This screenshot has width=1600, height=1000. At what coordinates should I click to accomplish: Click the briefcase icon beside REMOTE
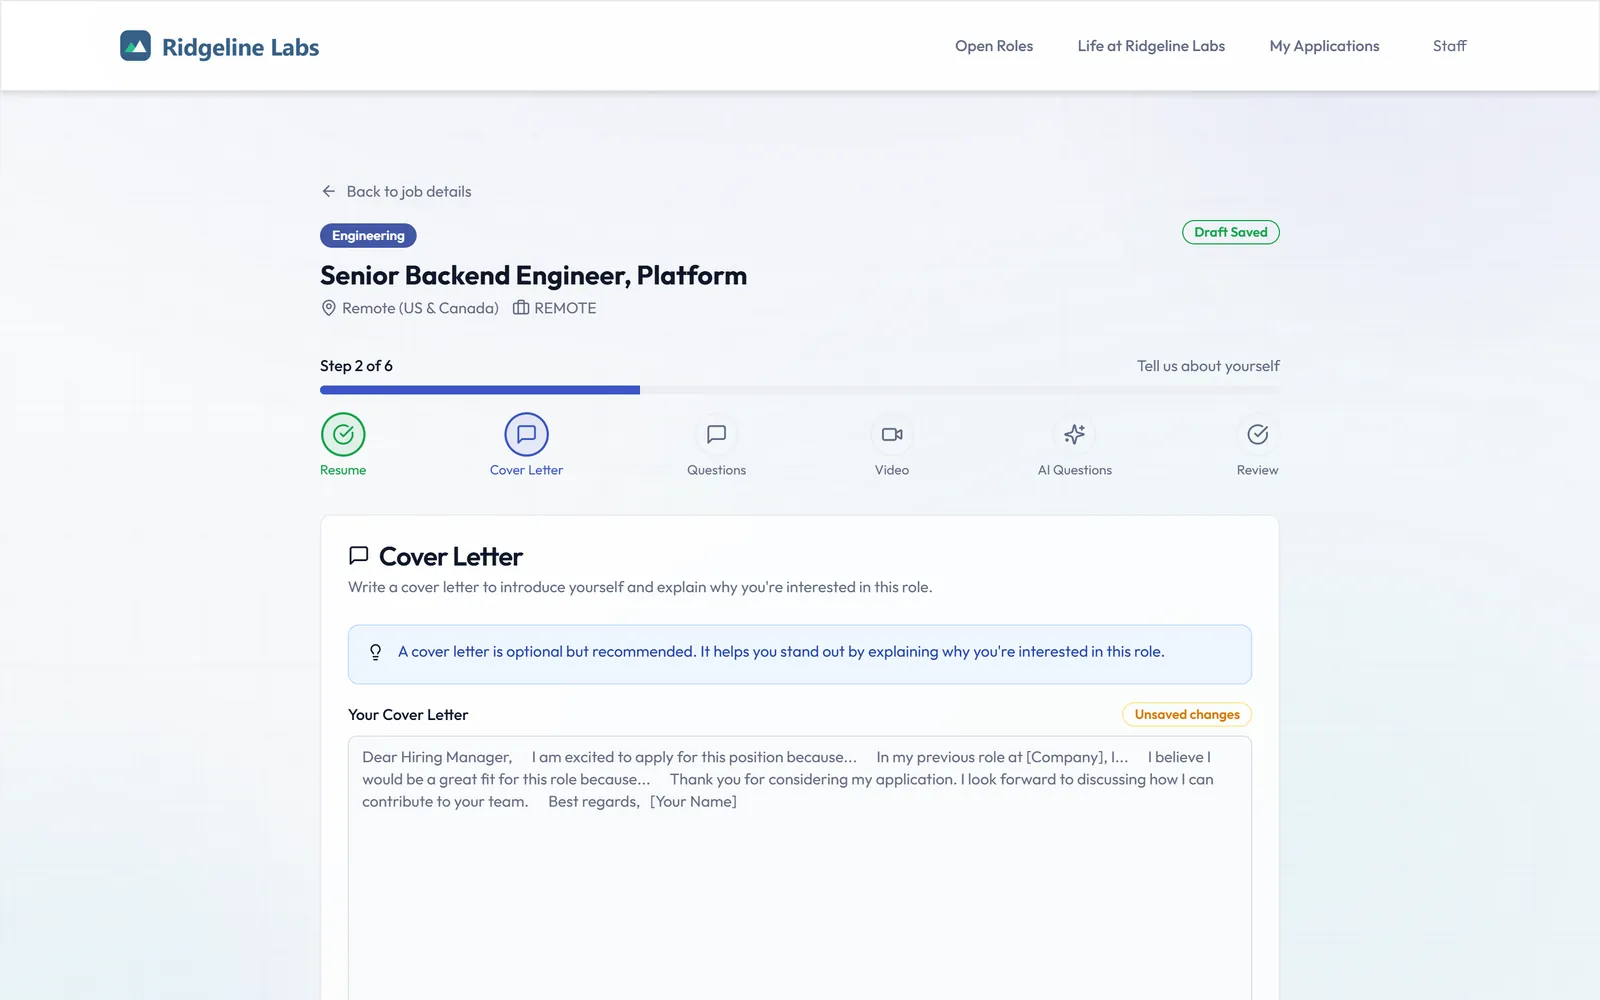pos(521,308)
